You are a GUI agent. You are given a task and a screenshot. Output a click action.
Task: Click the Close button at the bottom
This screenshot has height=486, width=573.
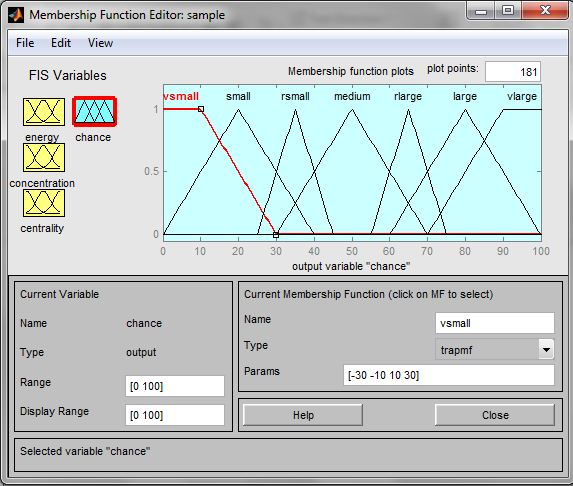[x=495, y=415]
